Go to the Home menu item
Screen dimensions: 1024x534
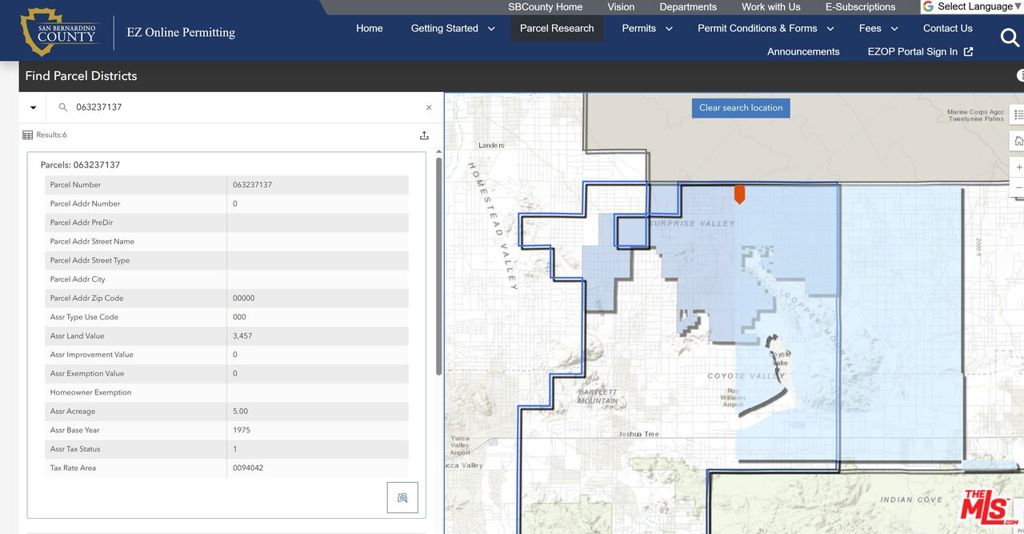(369, 28)
